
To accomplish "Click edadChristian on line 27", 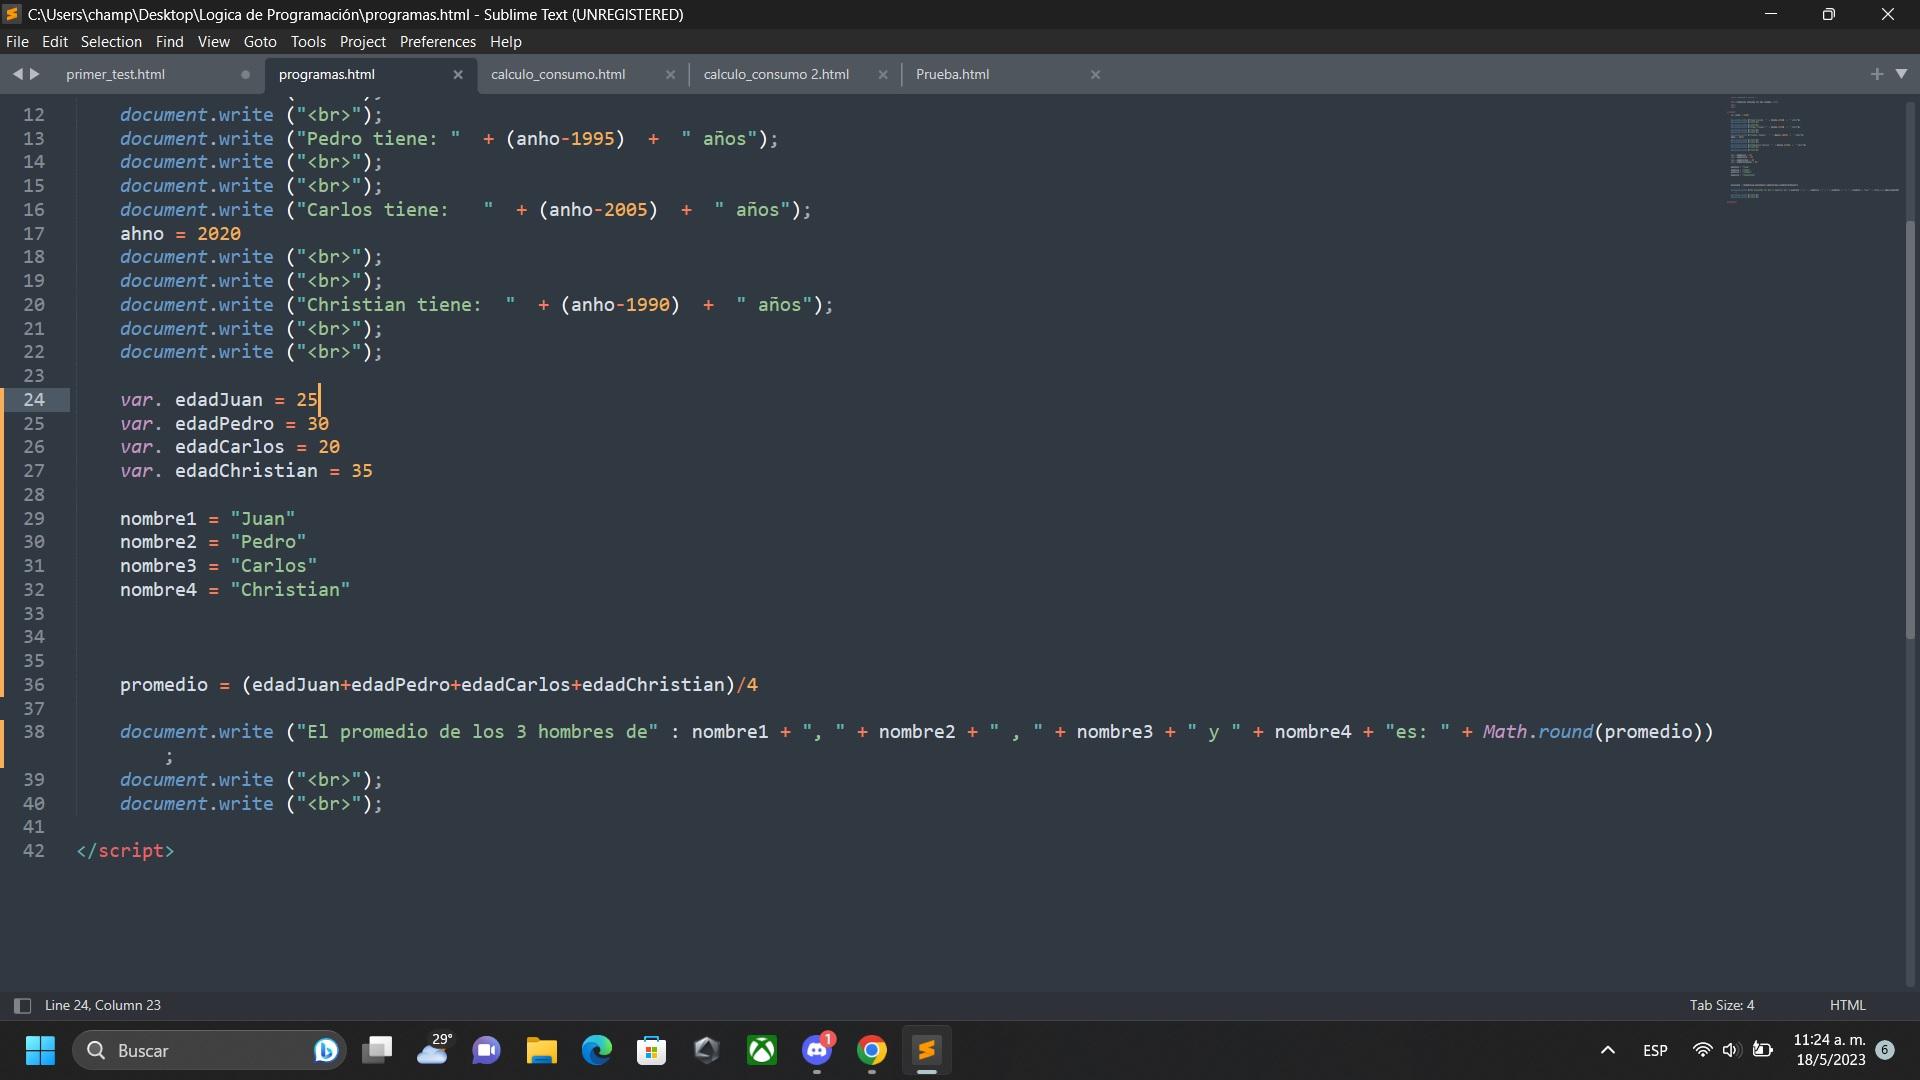I will coord(246,470).
